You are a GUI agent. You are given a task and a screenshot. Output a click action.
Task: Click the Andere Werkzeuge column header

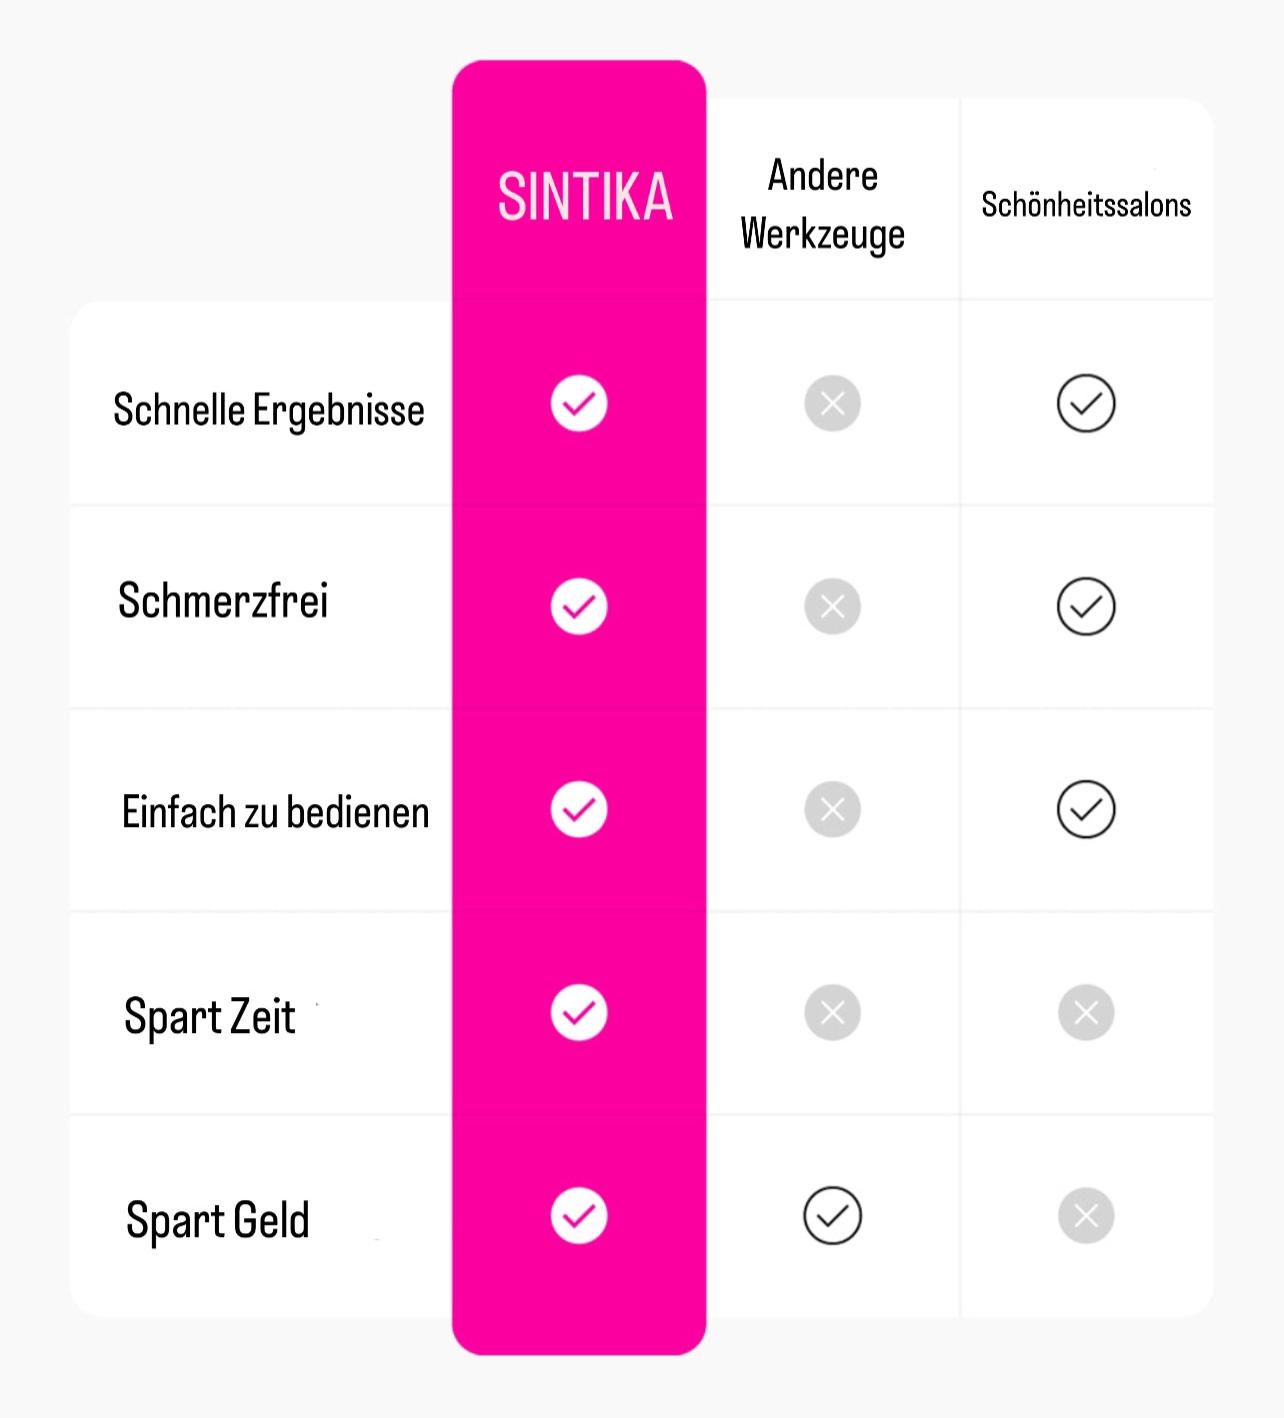pos(823,205)
